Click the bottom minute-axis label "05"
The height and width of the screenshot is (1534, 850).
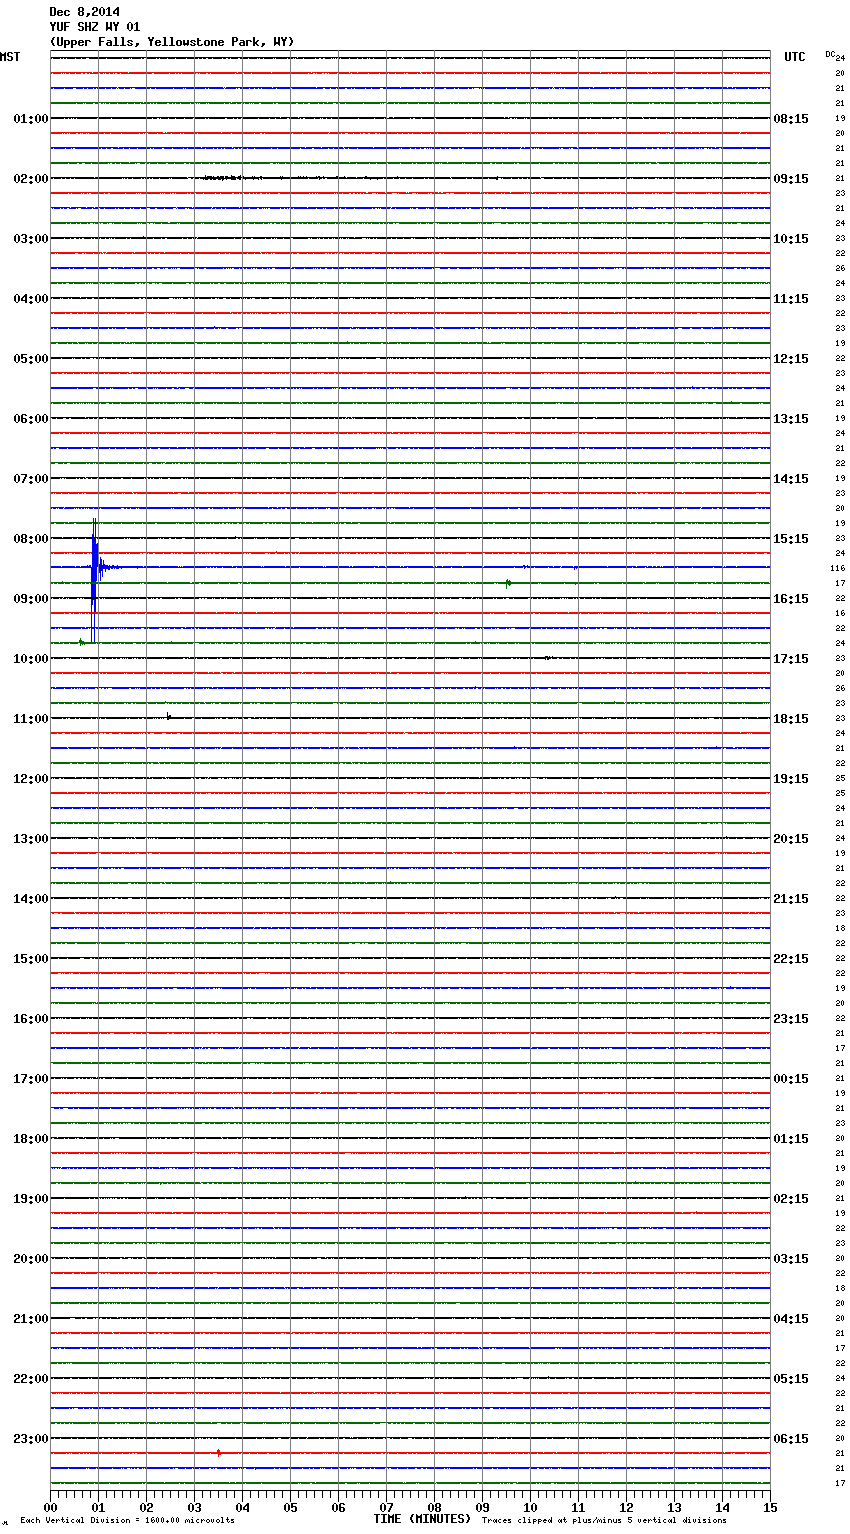[x=290, y=1507]
